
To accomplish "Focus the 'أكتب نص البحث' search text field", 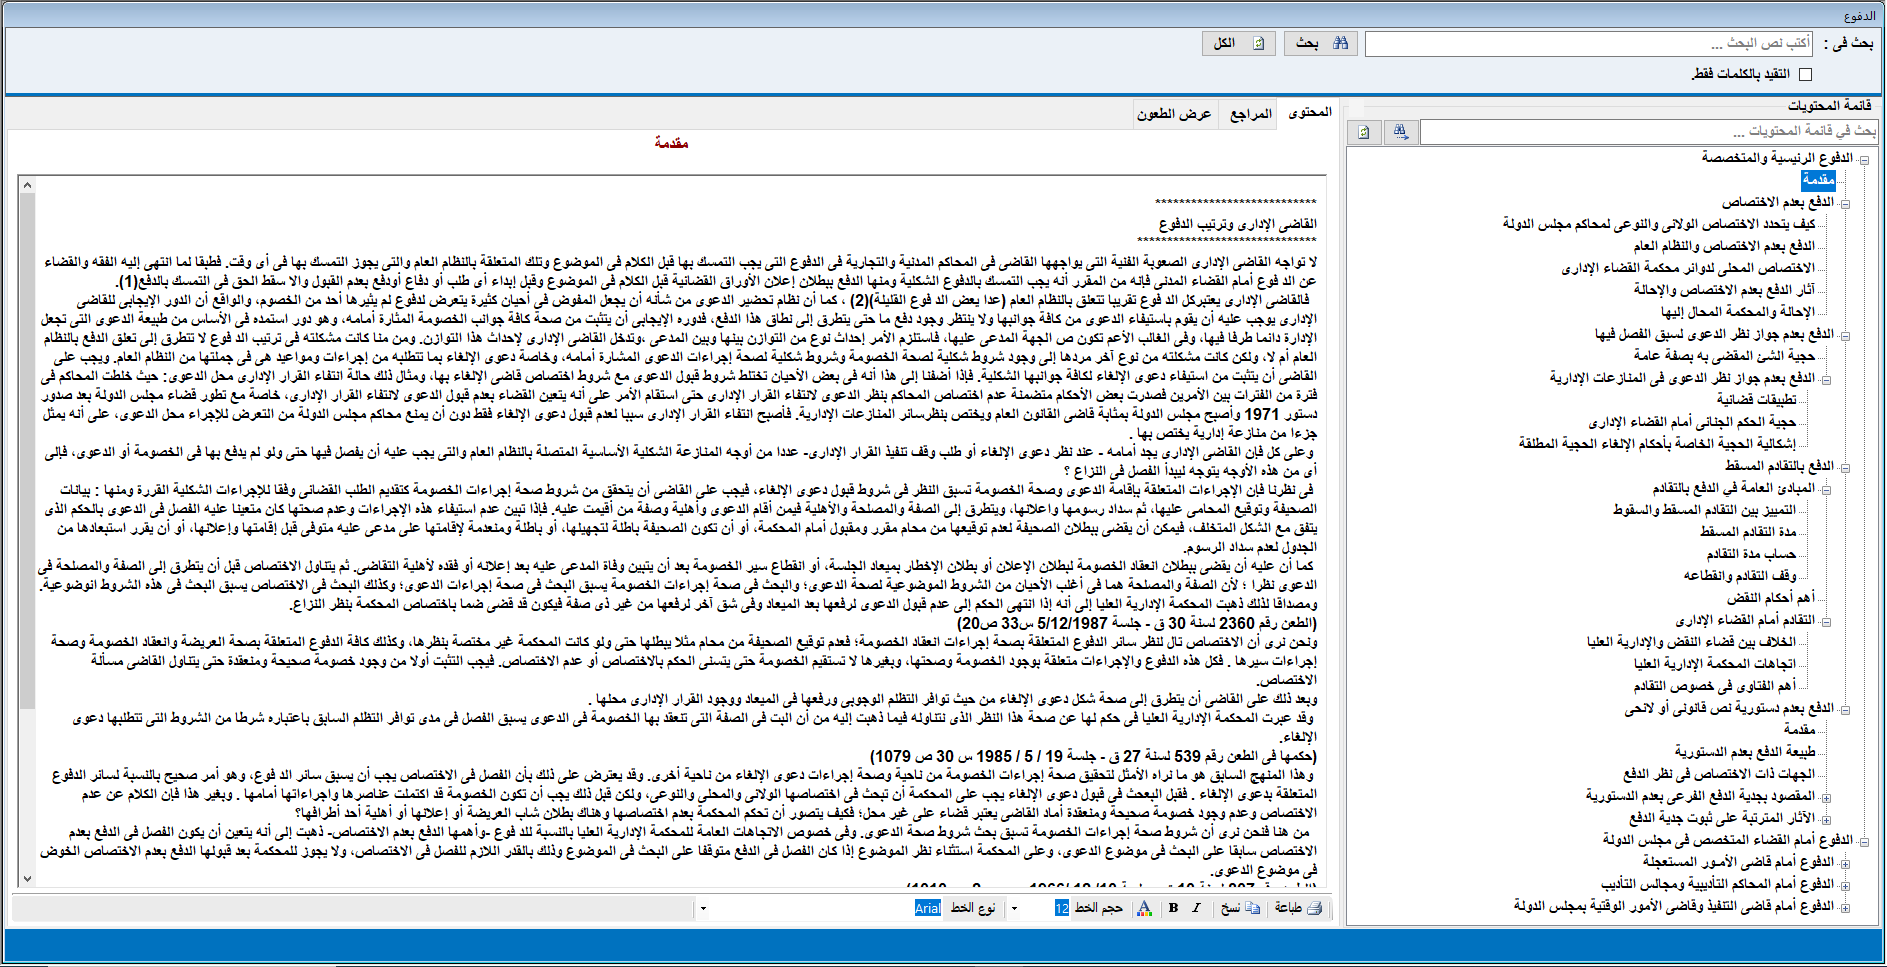I will click(1589, 44).
